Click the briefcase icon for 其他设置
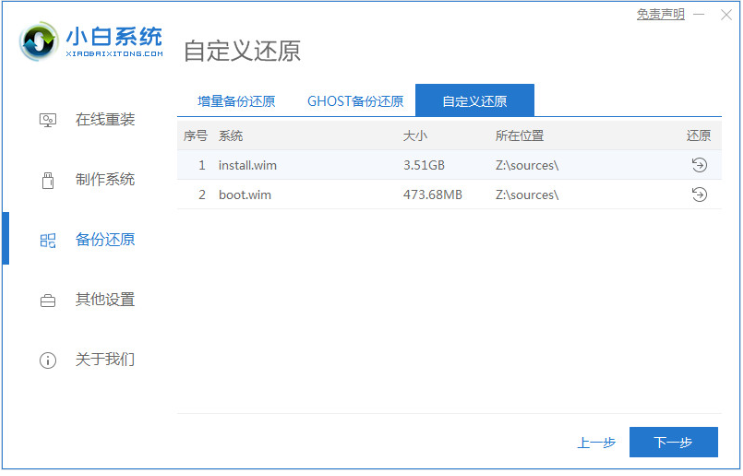Image resolution: width=743 pixels, height=476 pixels. pyautogui.click(x=47, y=300)
